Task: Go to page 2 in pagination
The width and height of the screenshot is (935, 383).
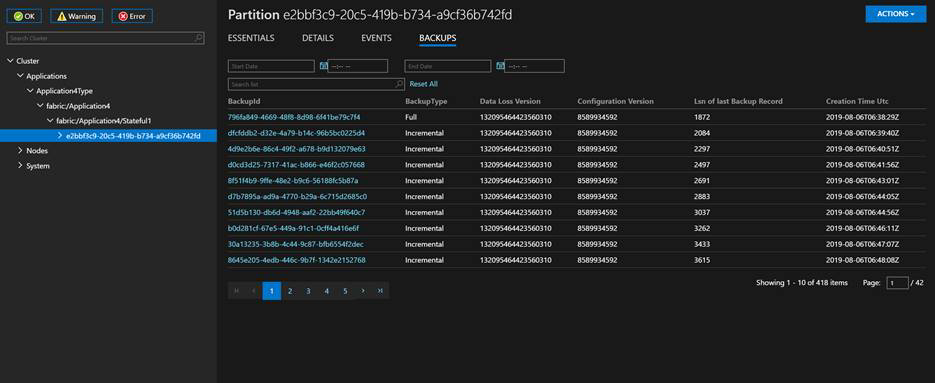Action: (x=290, y=291)
